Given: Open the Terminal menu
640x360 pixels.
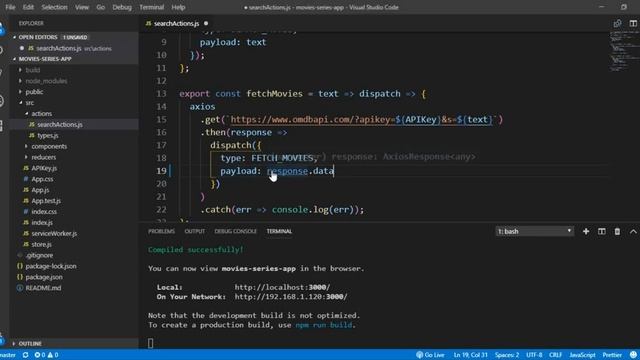Looking at the screenshot, I should 151,7.
